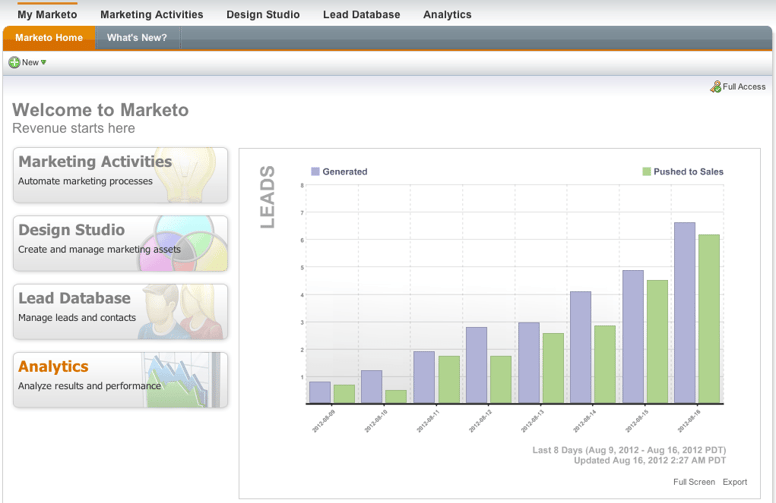
Task: Click the Full Screen chart link
Action: (694, 482)
